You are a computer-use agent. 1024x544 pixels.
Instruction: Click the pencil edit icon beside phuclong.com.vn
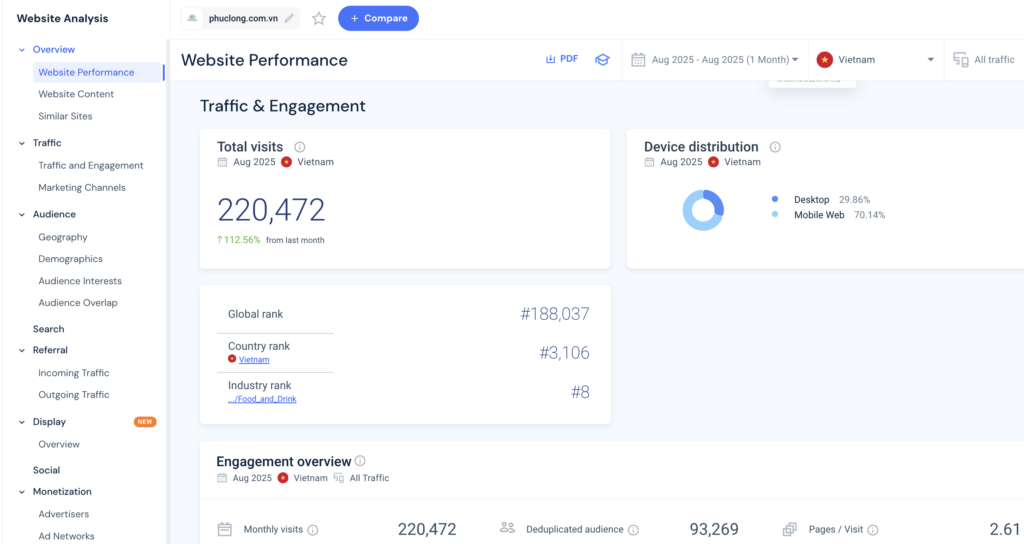pos(290,18)
